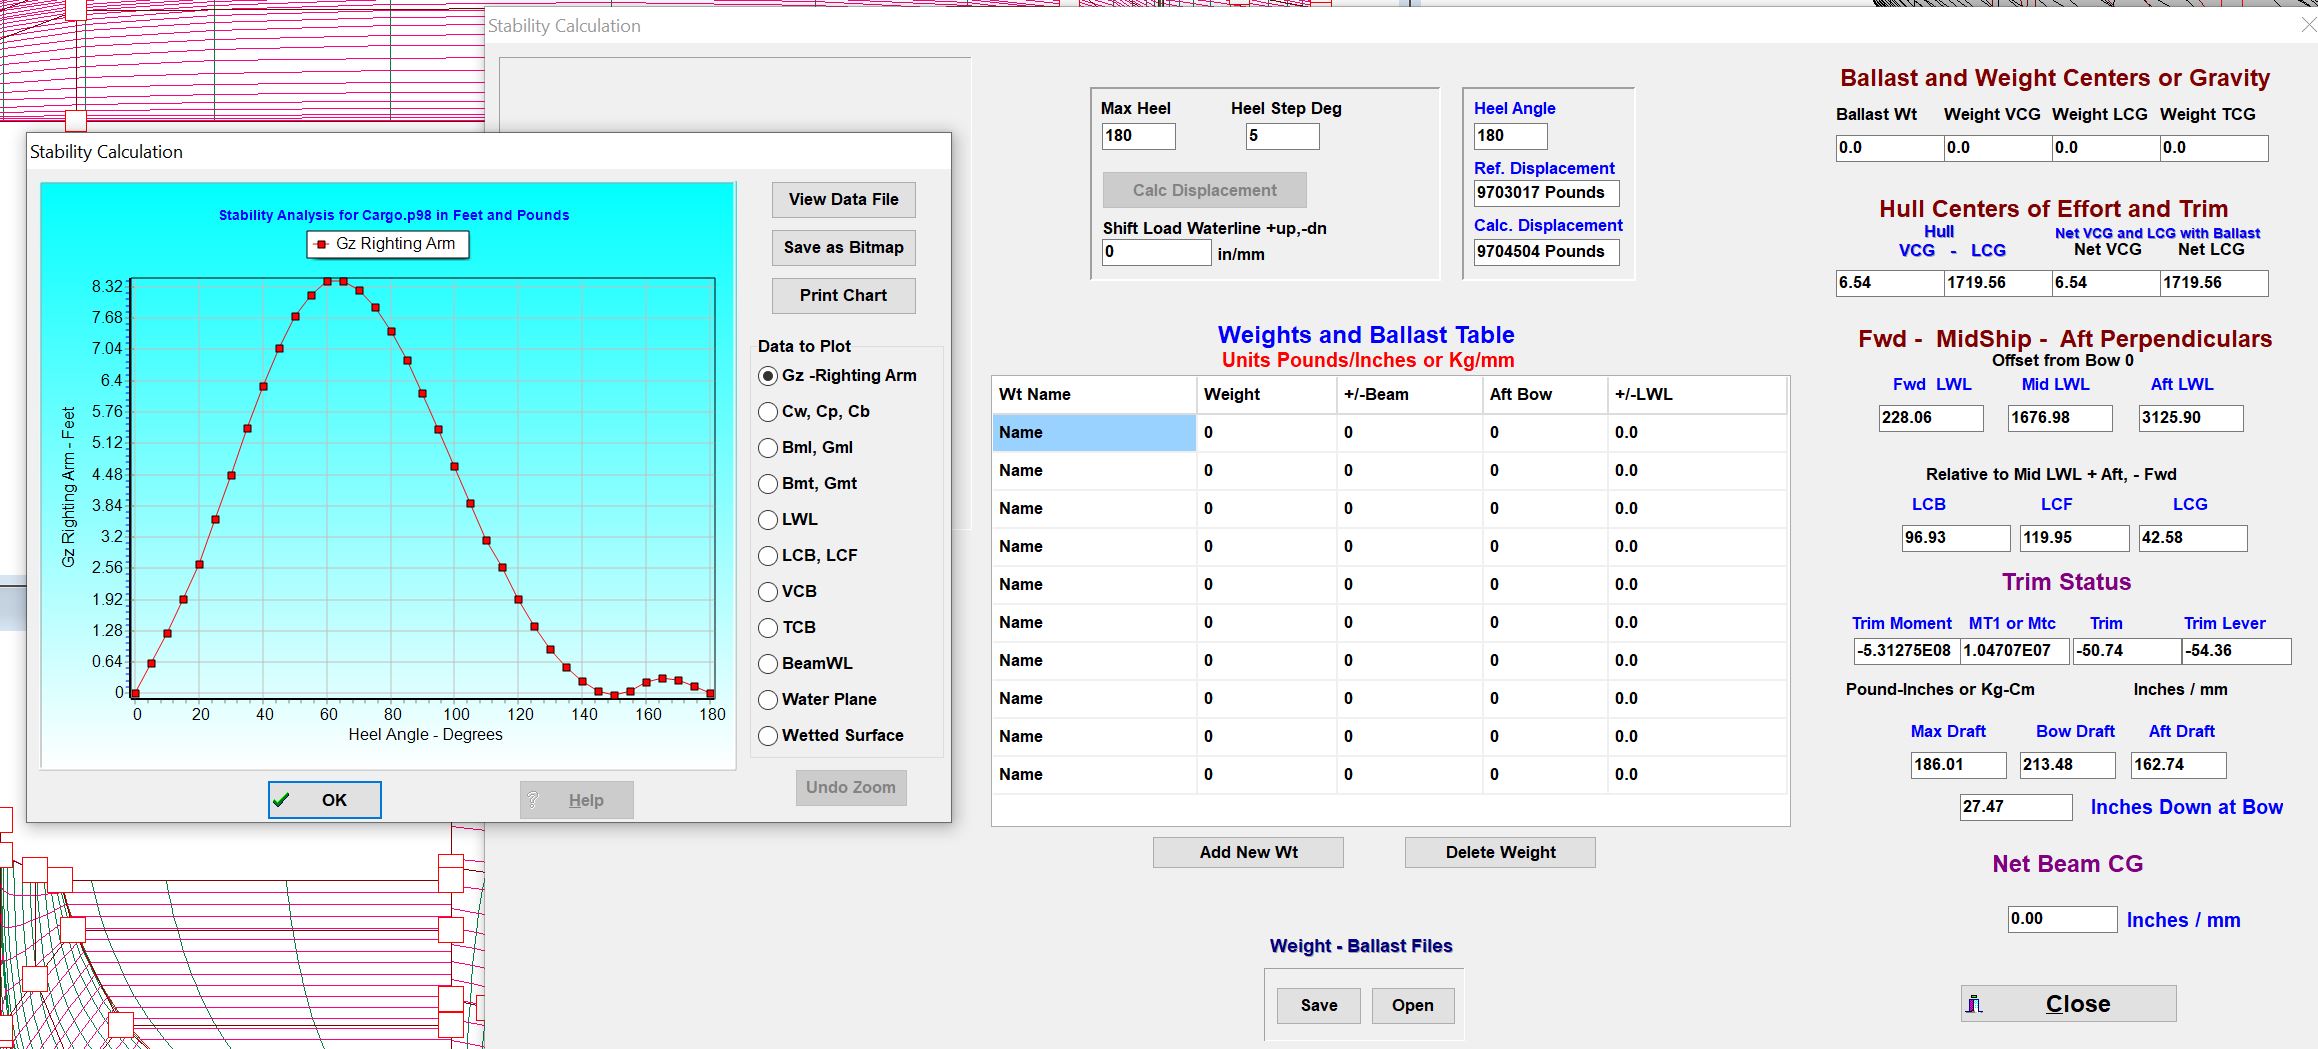2318x1049 pixels.
Task: Edit the Max Heel field
Action: click(x=1138, y=136)
